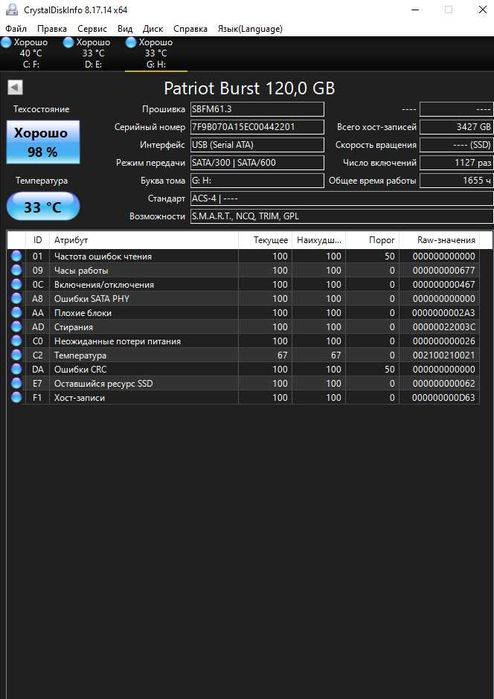This screenshot has height=699, width=494.
Task: Click the Текущее column header
Action: point(265,240)
